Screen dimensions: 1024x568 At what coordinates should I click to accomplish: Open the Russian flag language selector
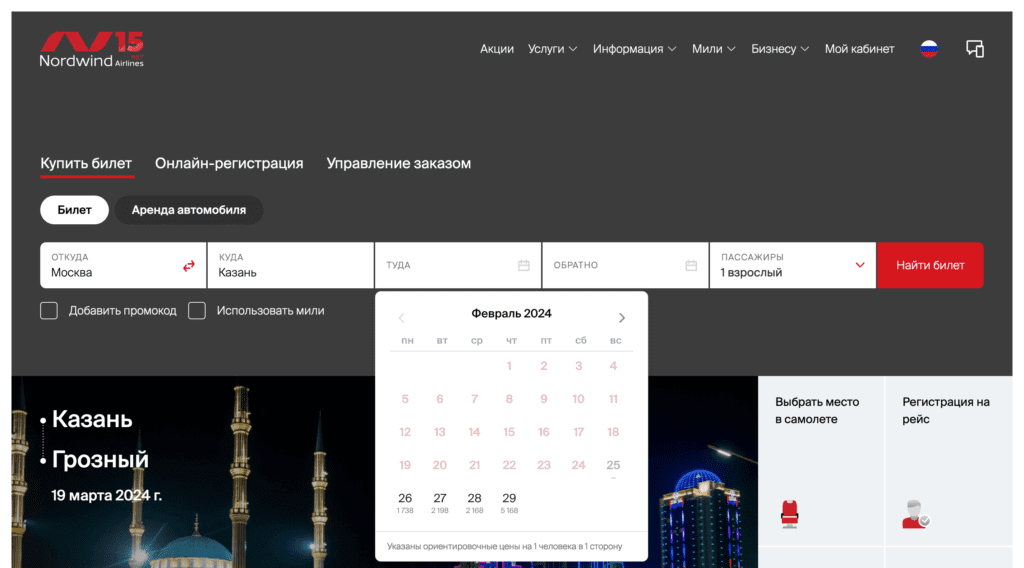point(929,49)
